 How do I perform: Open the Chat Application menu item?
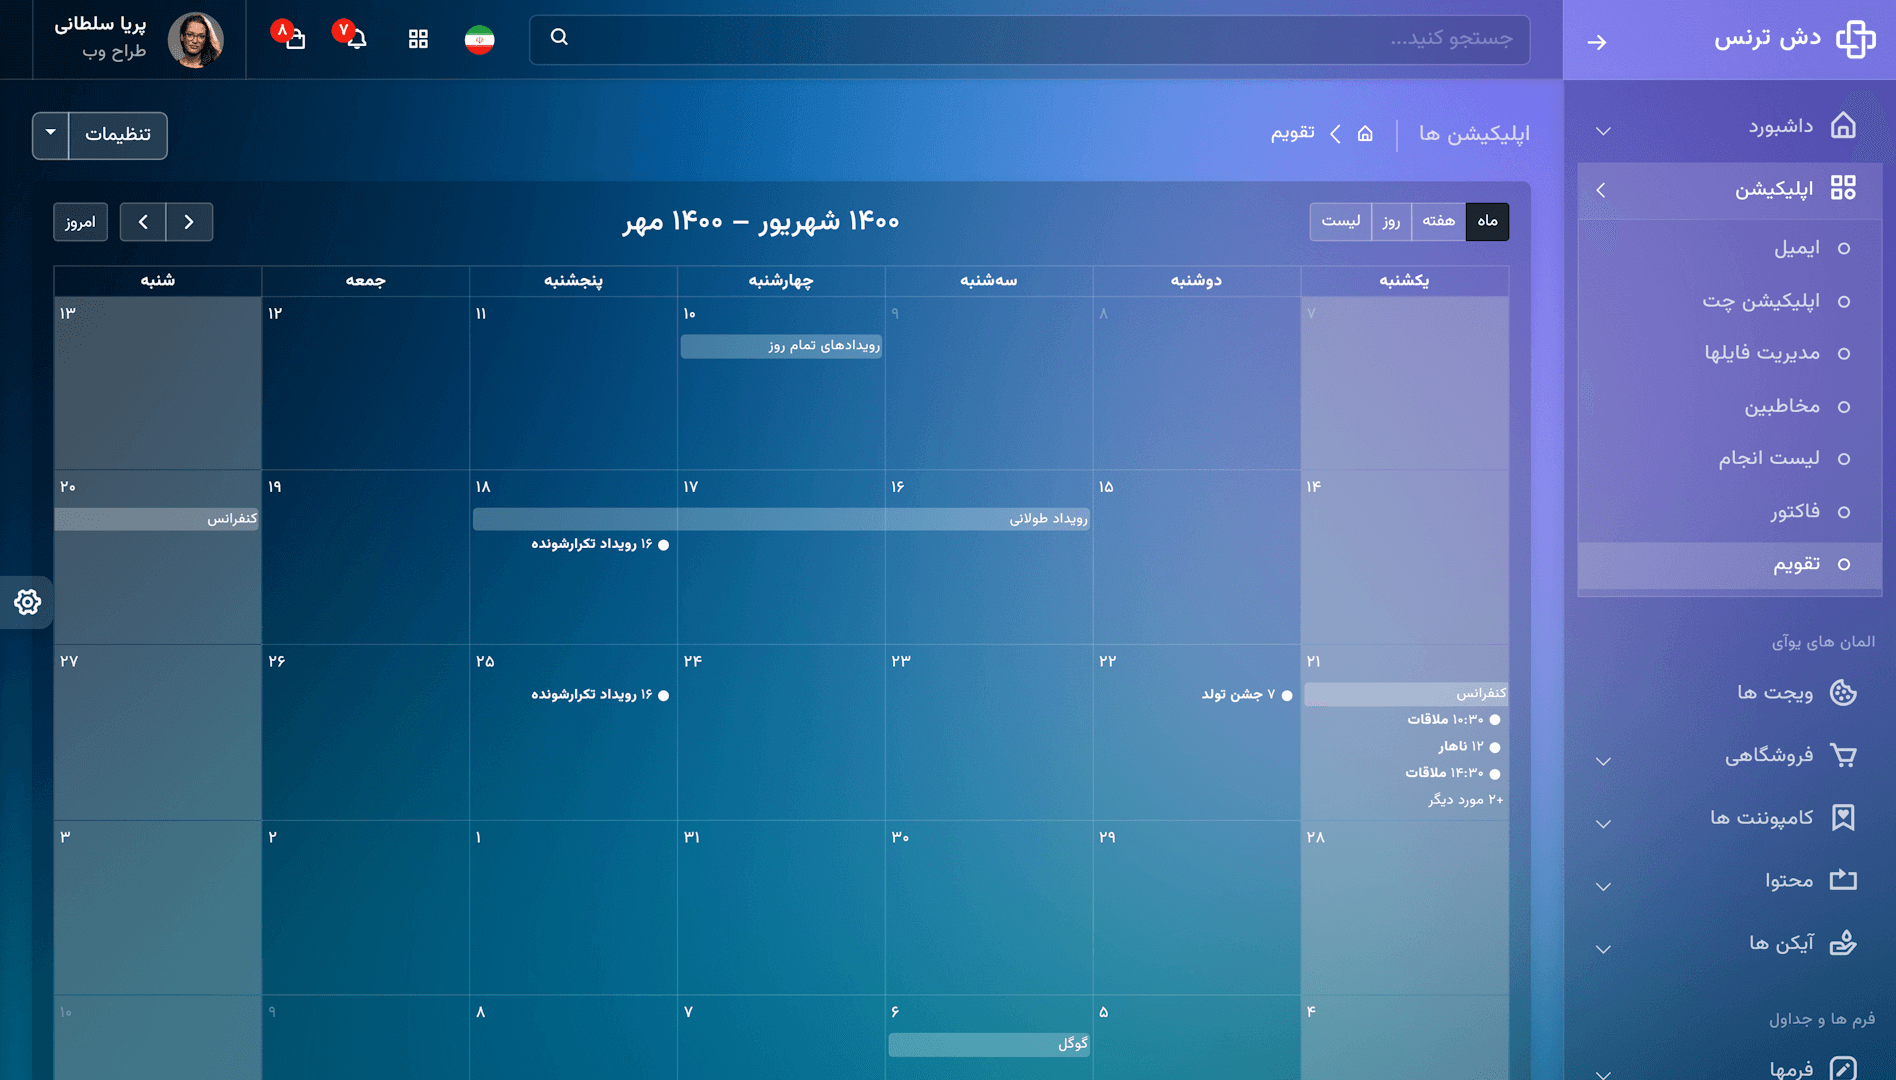point(1730,301)
